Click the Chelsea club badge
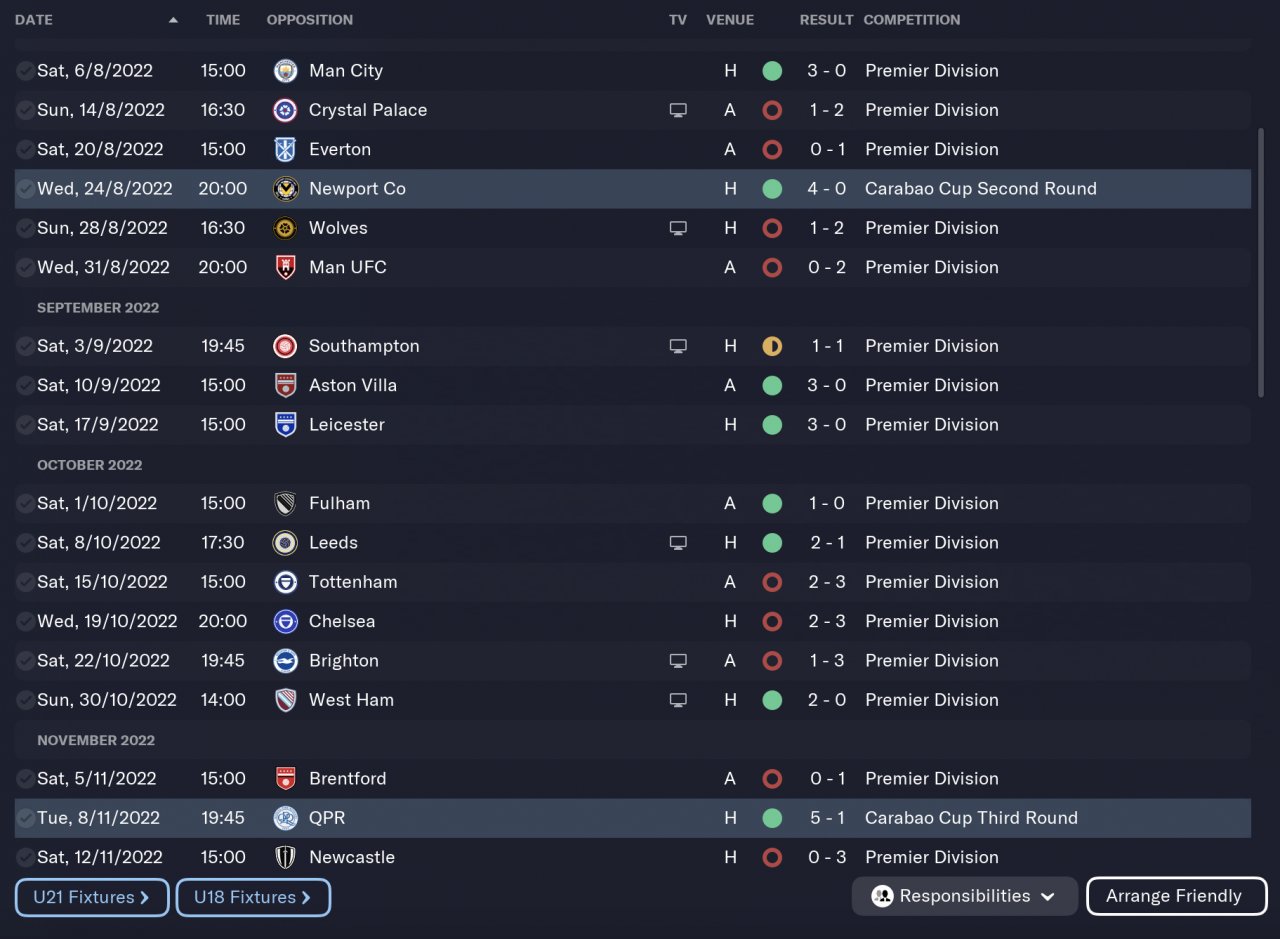Image resolution: width=1280 pixels, height=939 pixels. [285, 621]
